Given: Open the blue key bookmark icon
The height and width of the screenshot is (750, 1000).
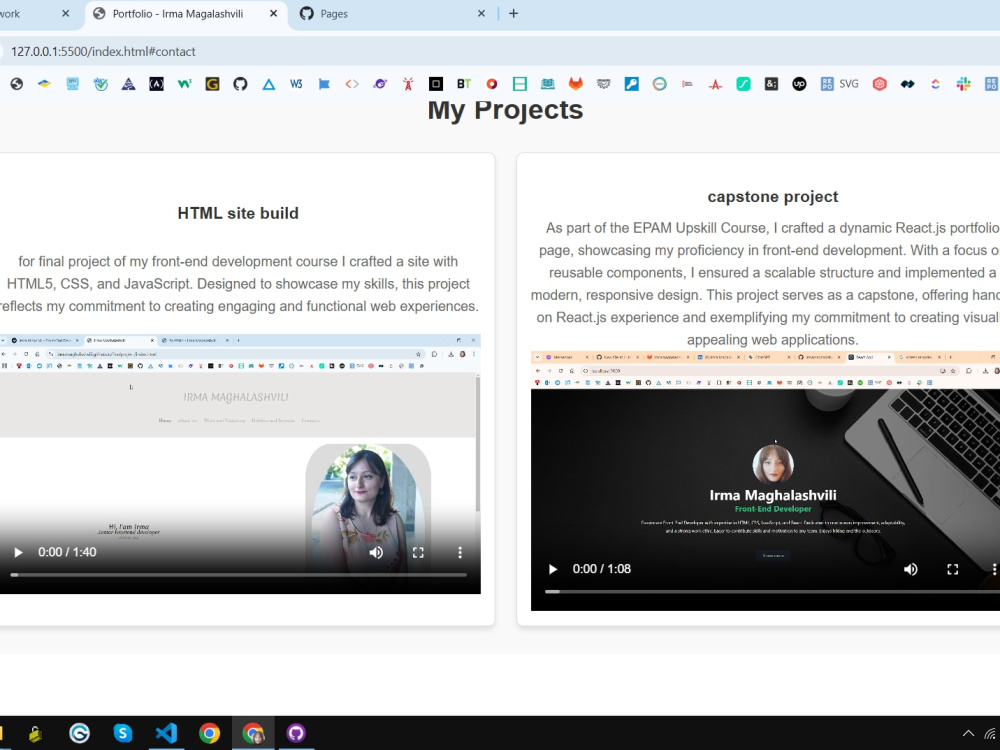Looking at the screenshot, I should click(x=631, y=84).
